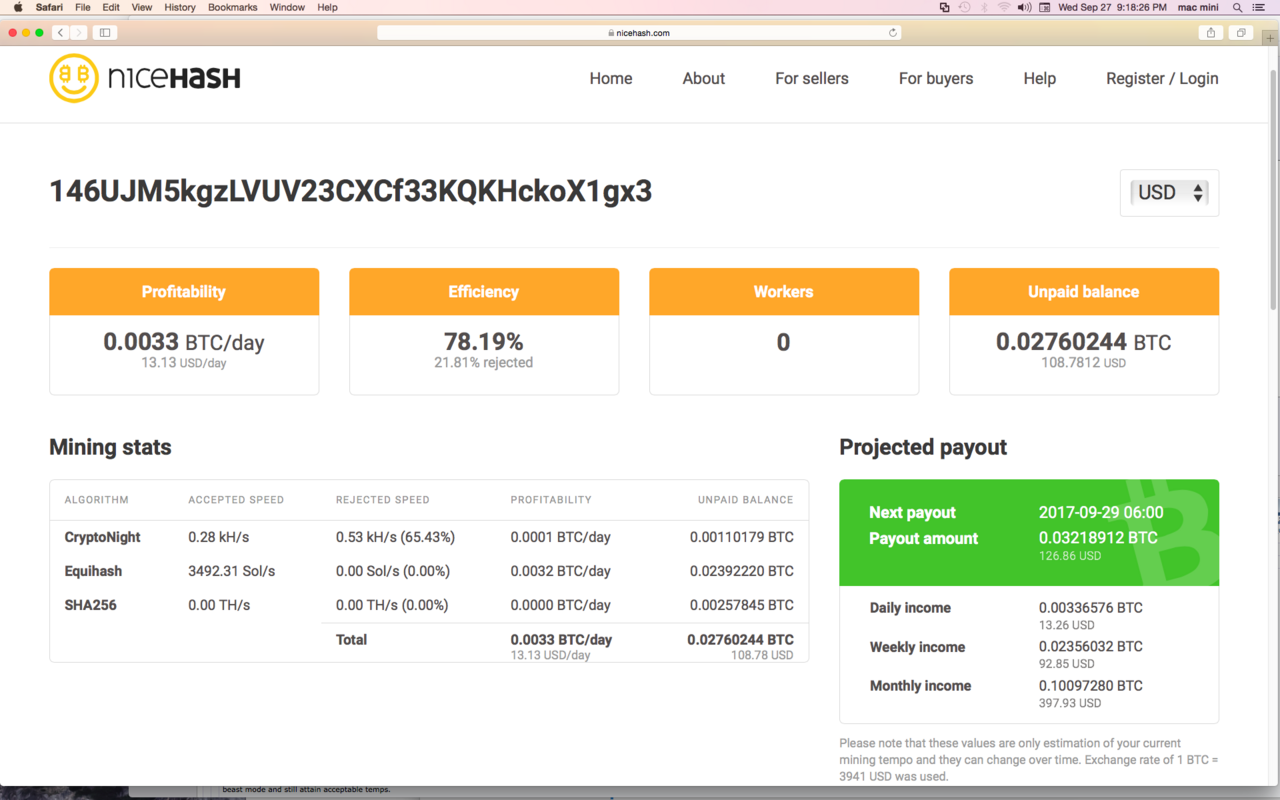Click the Algorithm column header

pos(96,500)
